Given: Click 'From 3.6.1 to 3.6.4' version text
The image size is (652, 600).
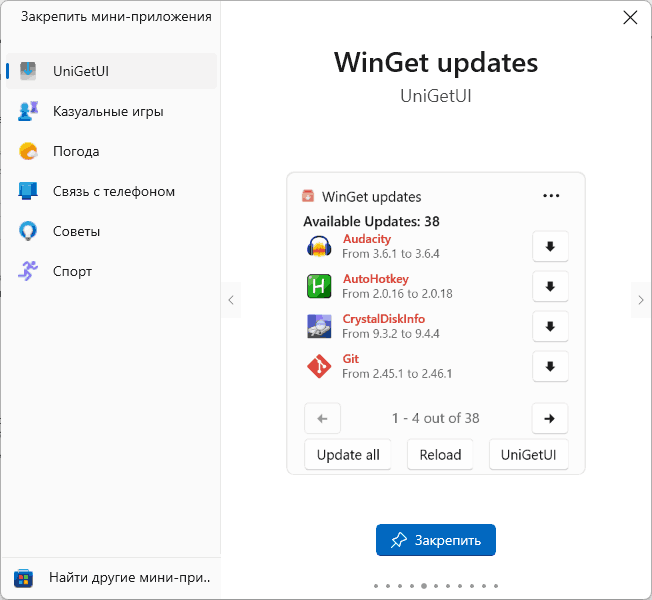Looking at the screenshot, I should tap(391, 254).
